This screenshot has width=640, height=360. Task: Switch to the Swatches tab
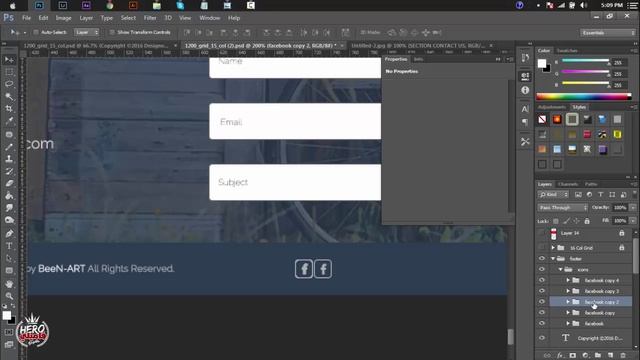567,51
